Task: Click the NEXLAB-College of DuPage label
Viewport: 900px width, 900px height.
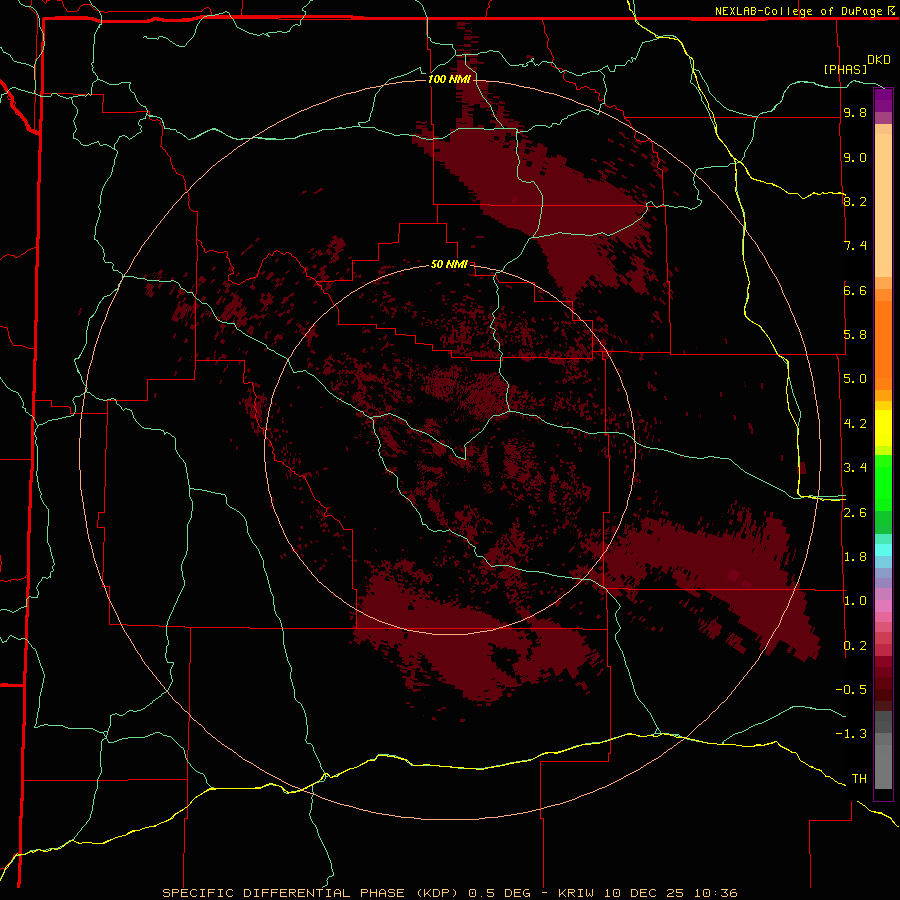Action: (798, 11)
